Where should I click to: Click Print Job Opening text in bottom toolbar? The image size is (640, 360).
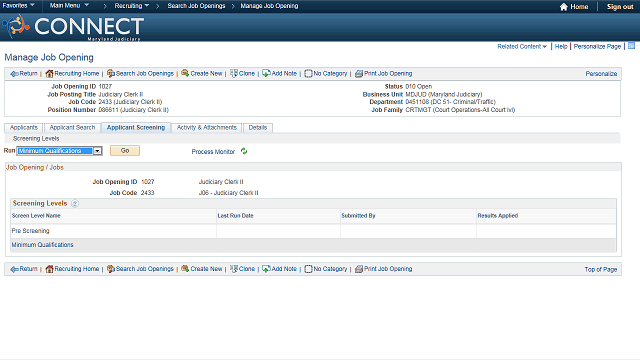click(x=388, y=269)
